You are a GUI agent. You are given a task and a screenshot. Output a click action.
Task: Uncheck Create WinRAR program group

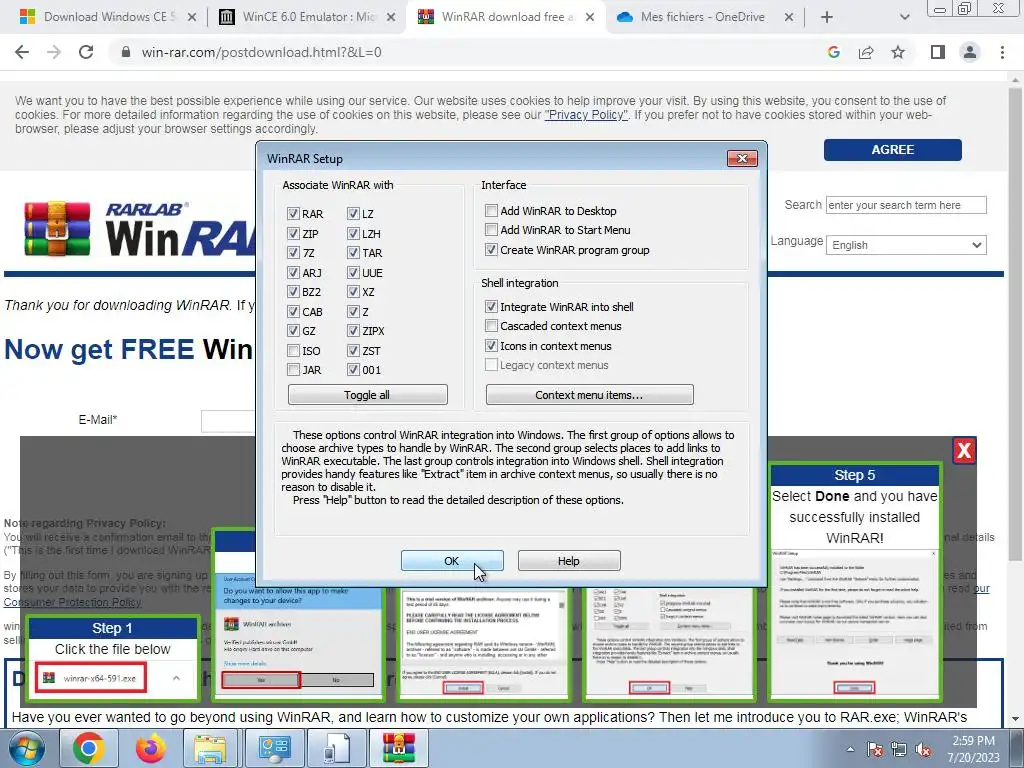491,249
